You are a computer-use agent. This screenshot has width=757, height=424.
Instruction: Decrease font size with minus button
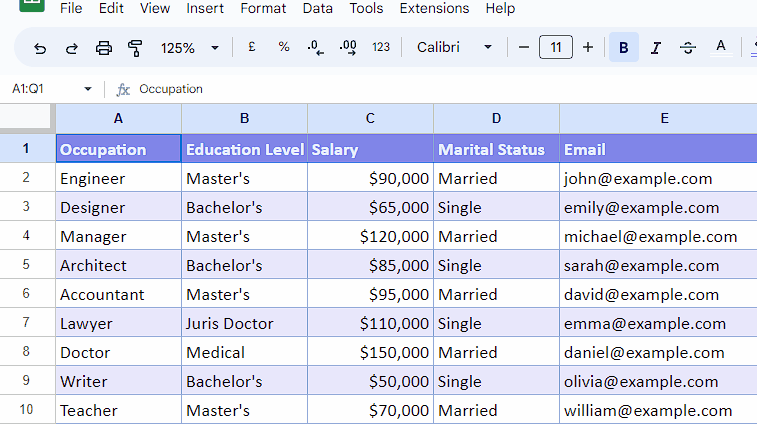tap(524, 47)
